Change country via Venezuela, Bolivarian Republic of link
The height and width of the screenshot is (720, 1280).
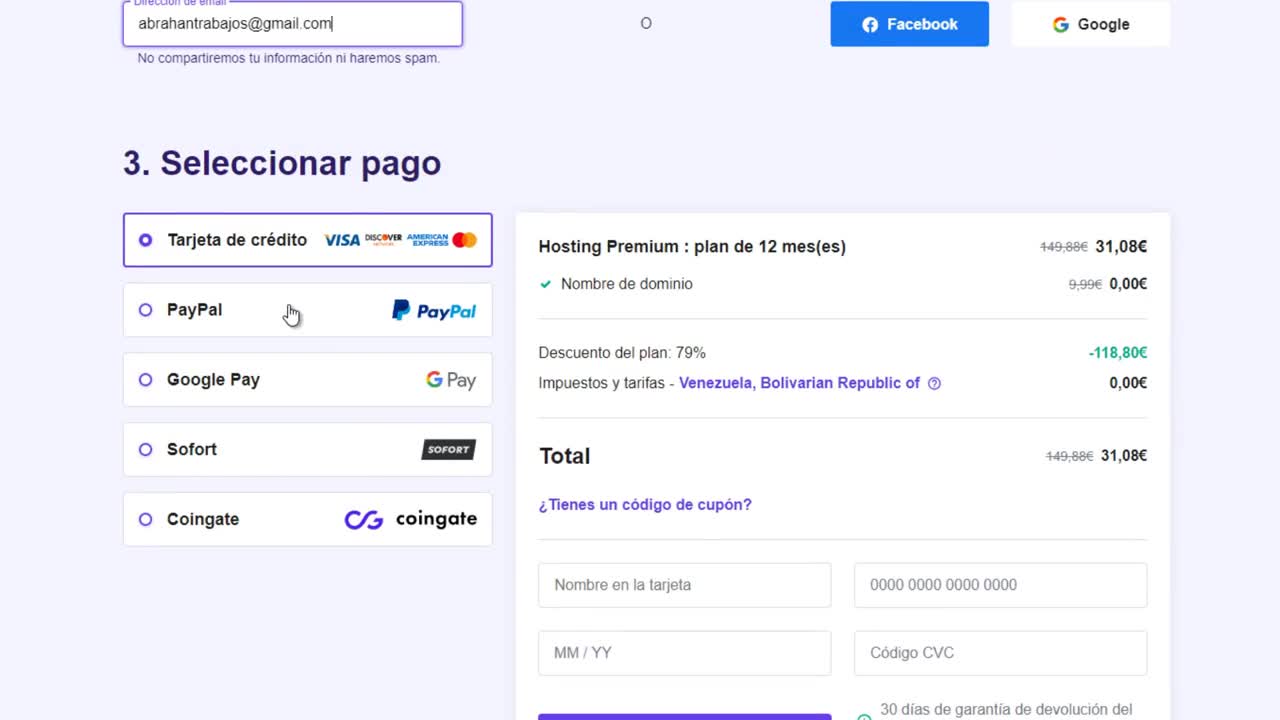[x=799, y=383]
